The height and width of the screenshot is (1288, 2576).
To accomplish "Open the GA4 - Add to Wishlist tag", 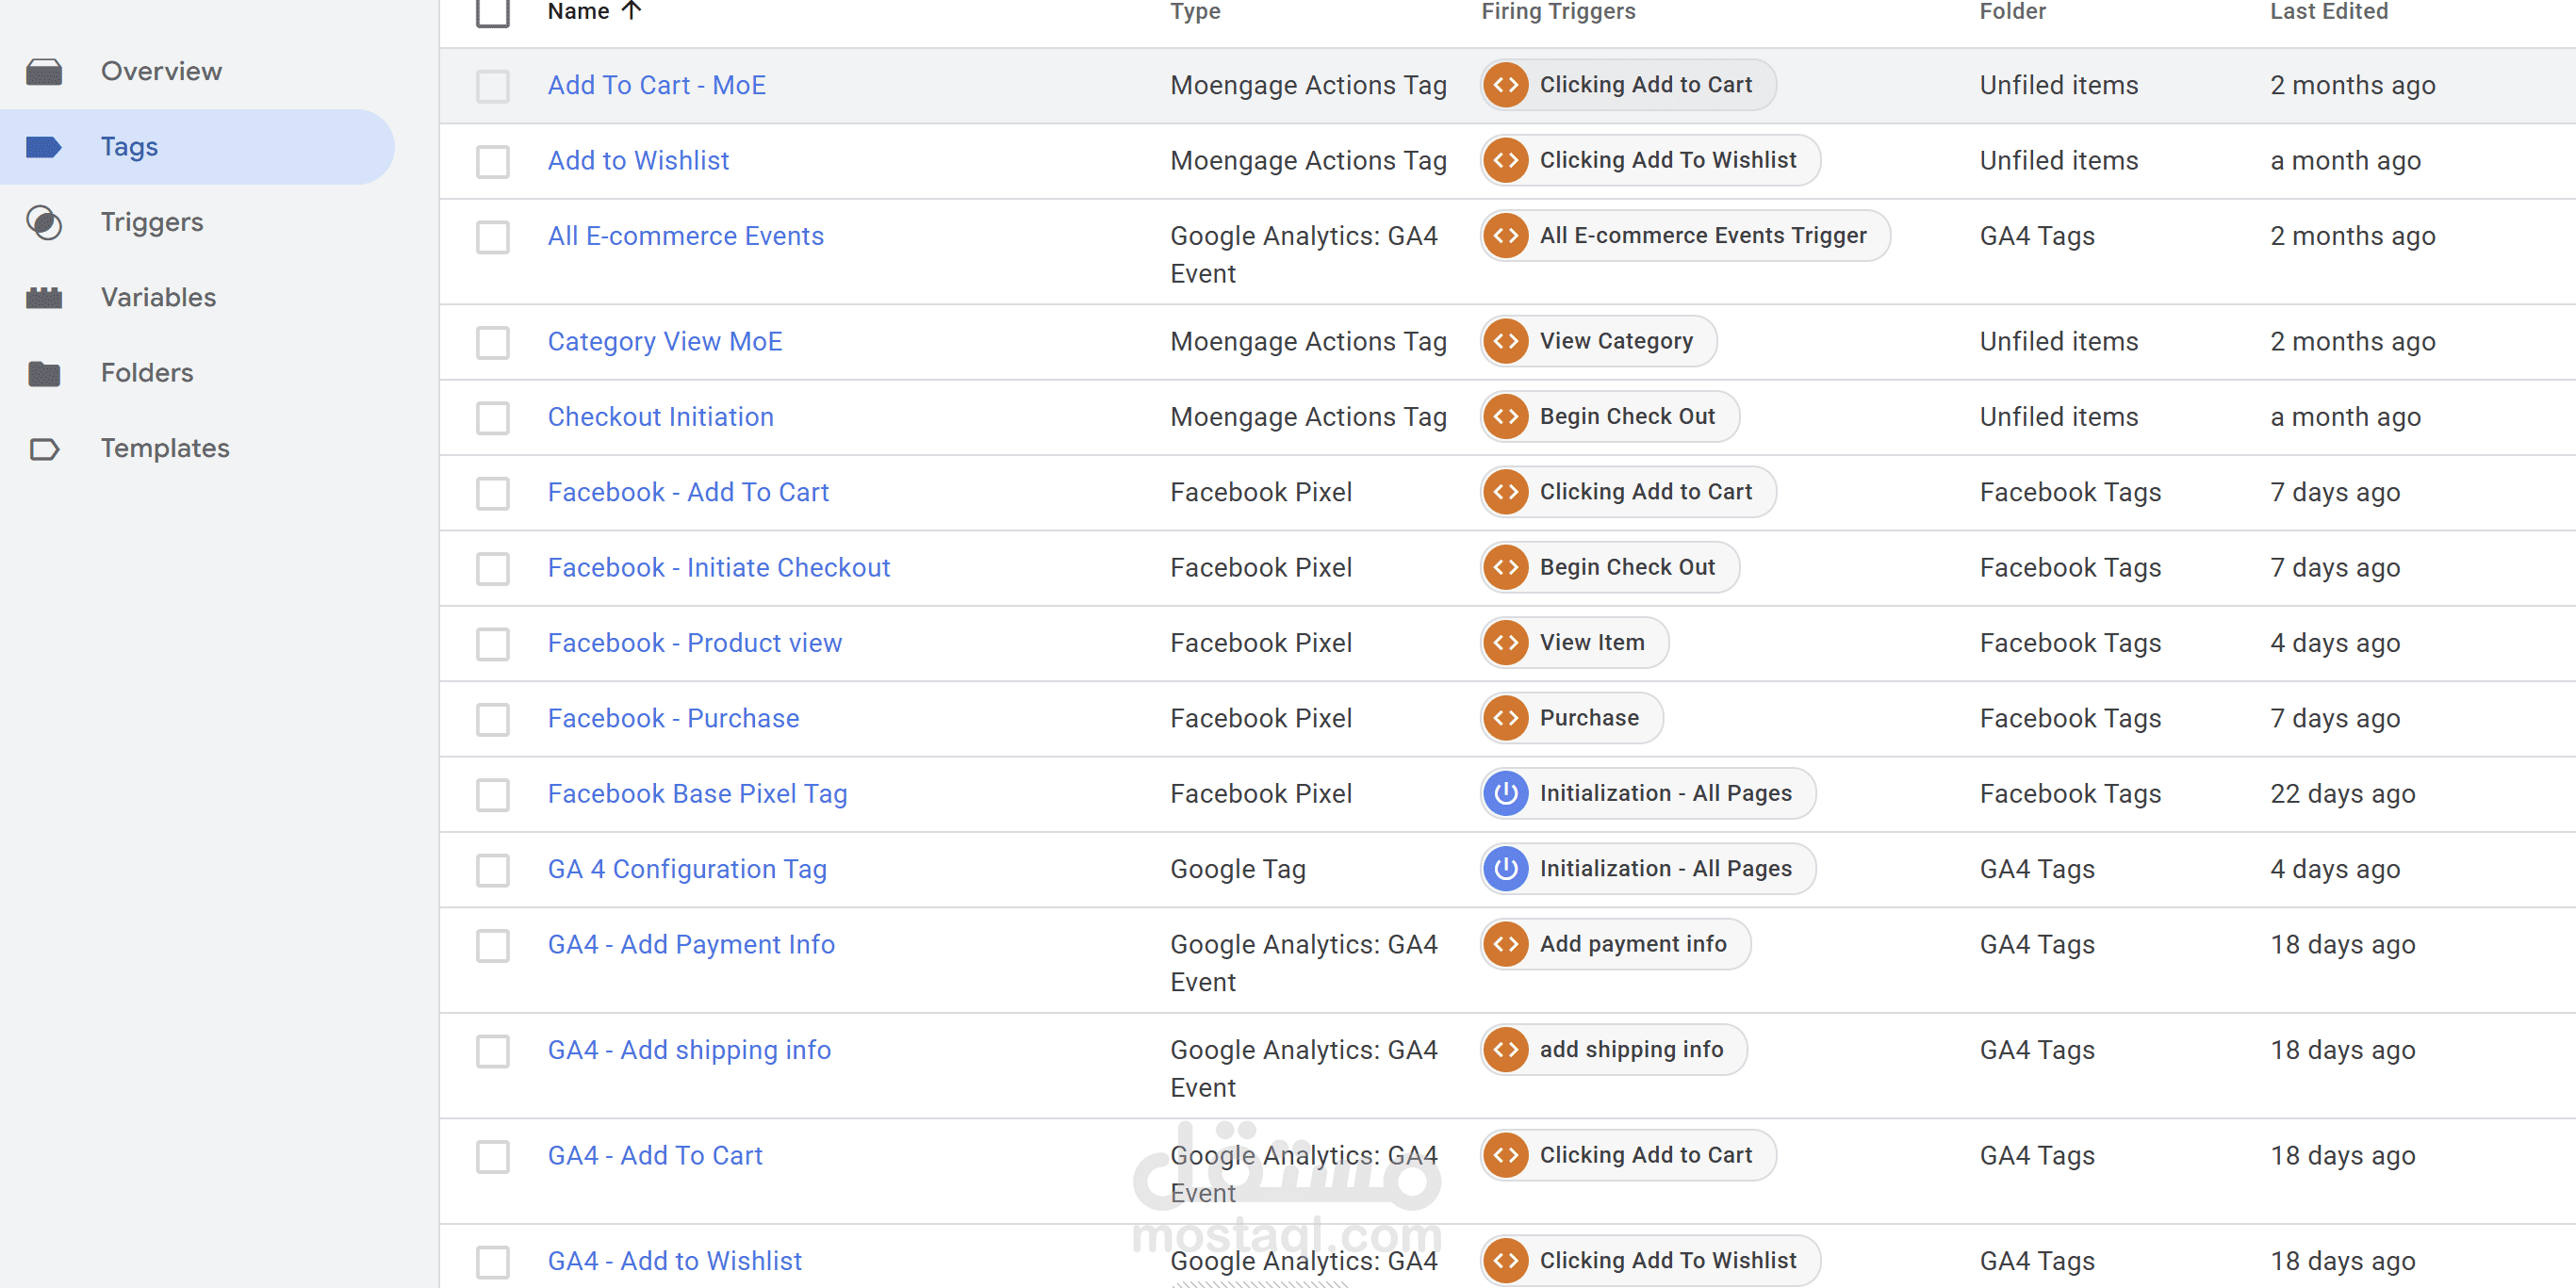I will click(674, 1260).
